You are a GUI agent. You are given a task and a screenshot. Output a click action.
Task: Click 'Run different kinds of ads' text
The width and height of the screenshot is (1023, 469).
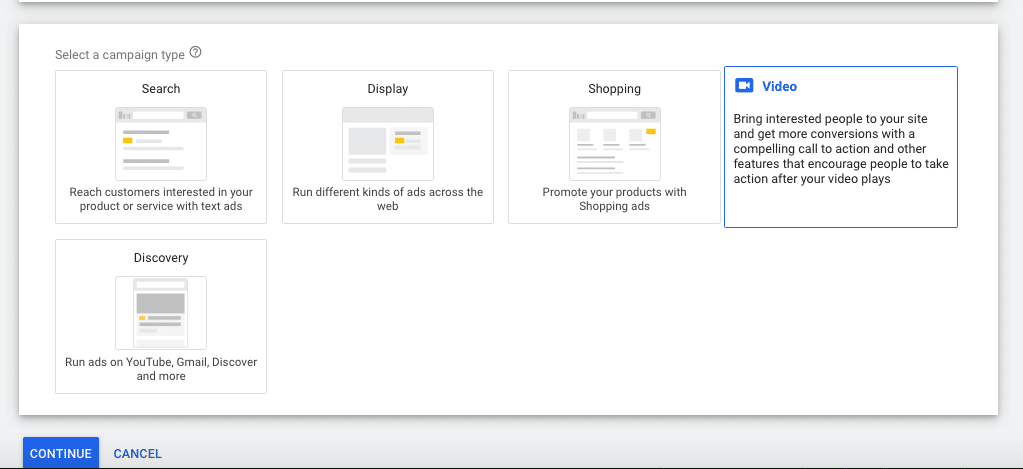[388, 200]
